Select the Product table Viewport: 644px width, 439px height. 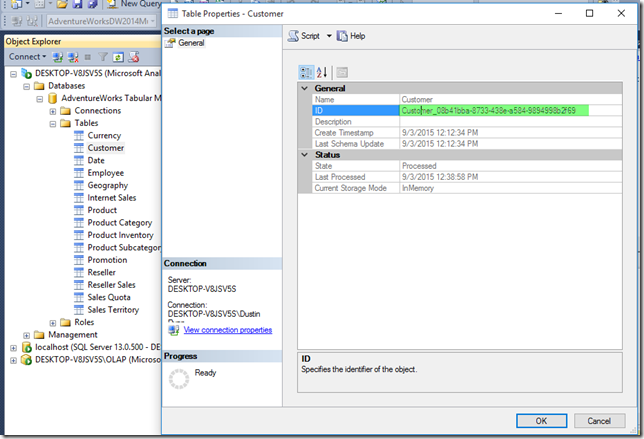coord(102,210)
